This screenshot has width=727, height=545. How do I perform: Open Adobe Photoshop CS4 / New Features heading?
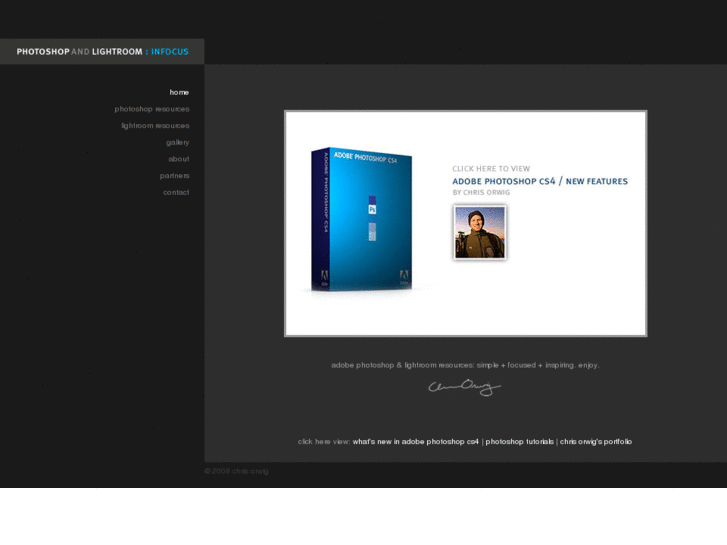coord(540,181)
